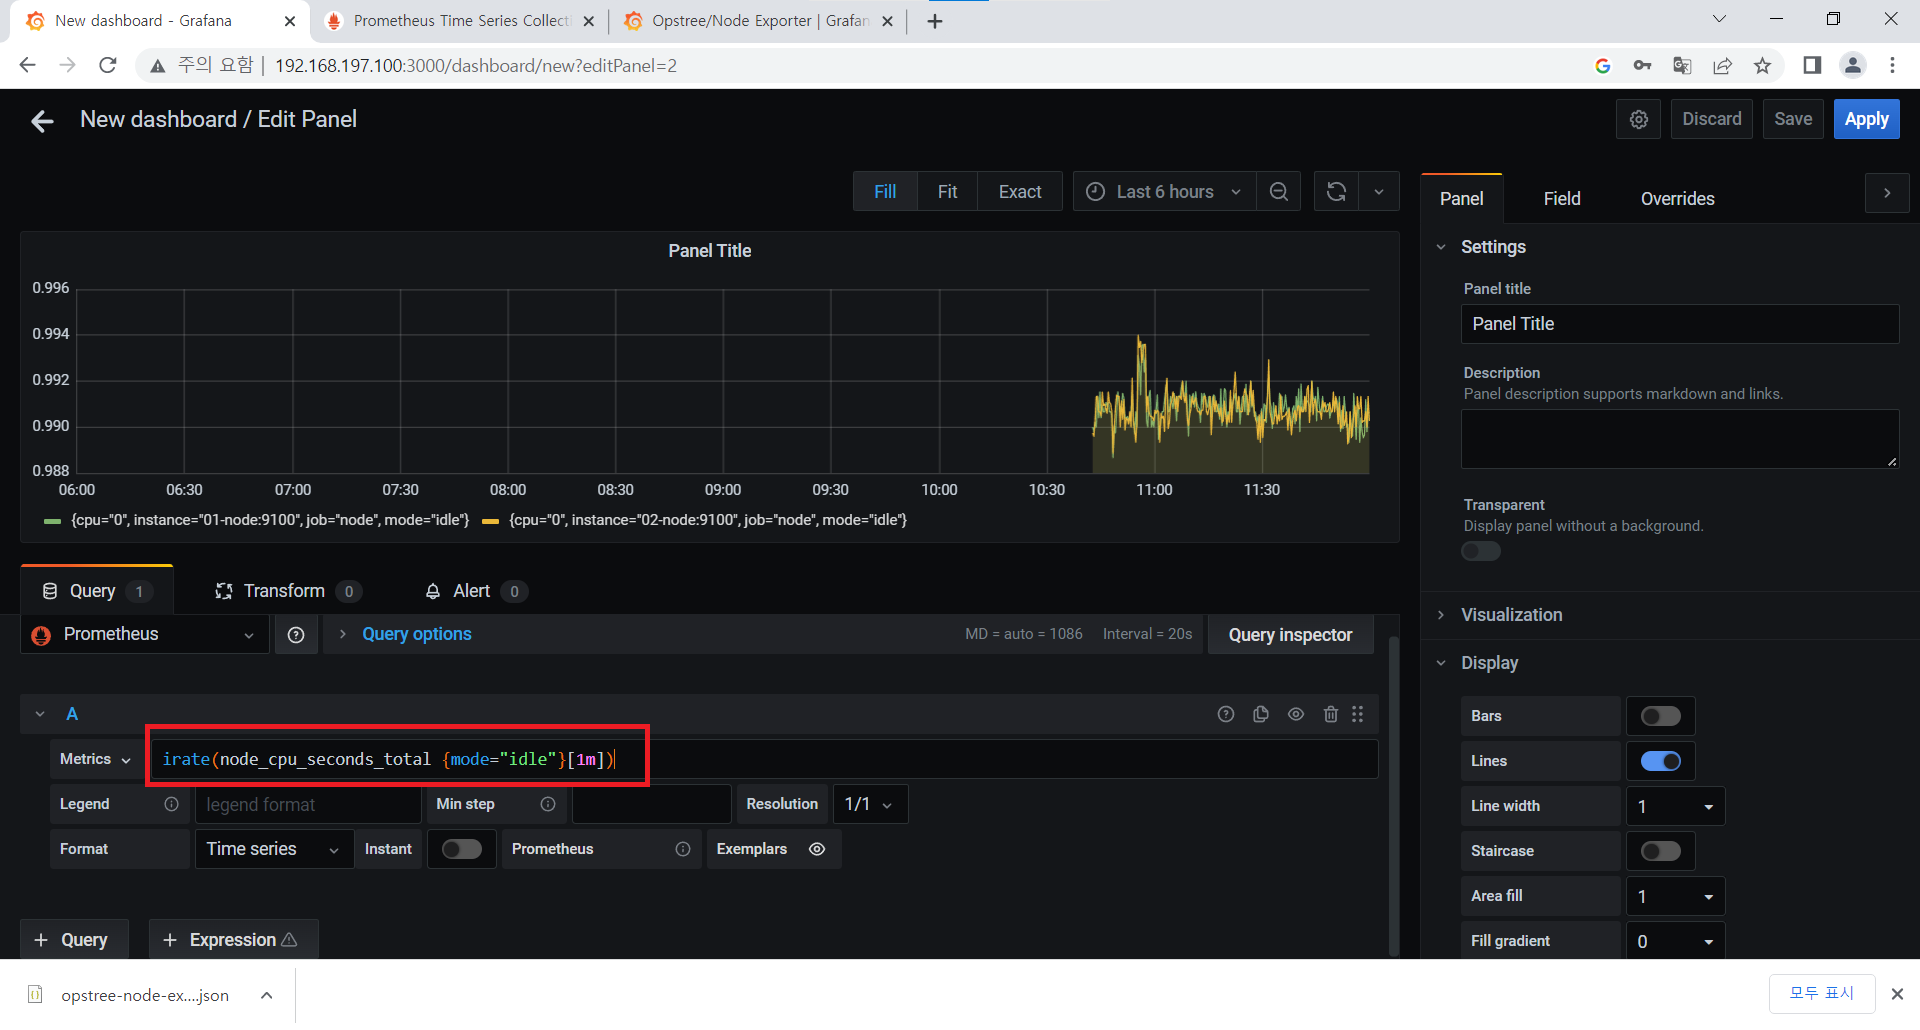Click browser back arrow
Screen dimensions: 1920x1030
[x=27, y=65]
